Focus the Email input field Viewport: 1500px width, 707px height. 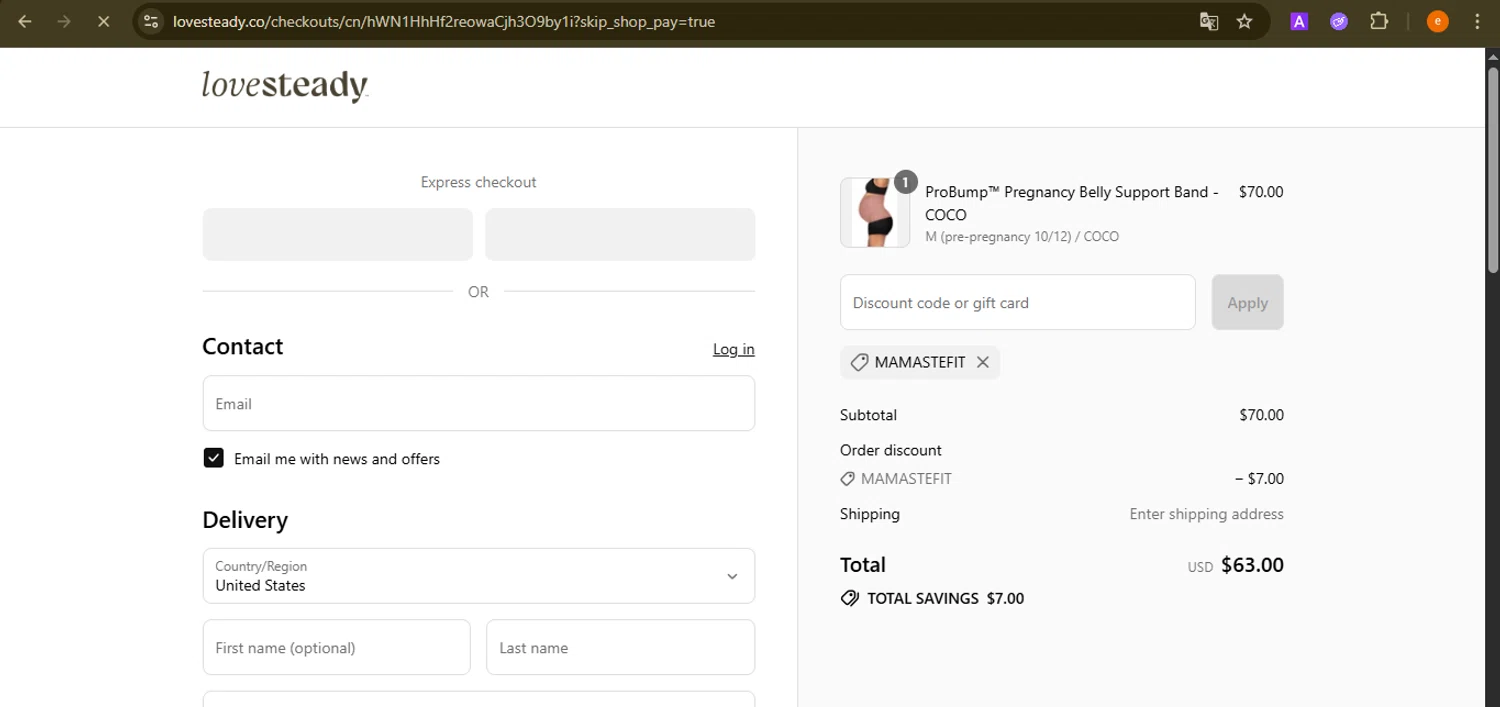[479, 403]
